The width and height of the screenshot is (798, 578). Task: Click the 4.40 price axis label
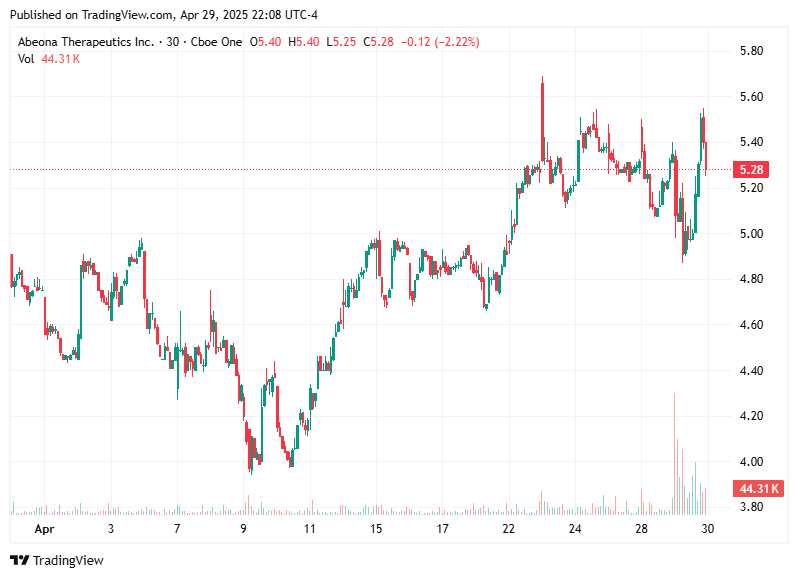click(x=751, y=370)
